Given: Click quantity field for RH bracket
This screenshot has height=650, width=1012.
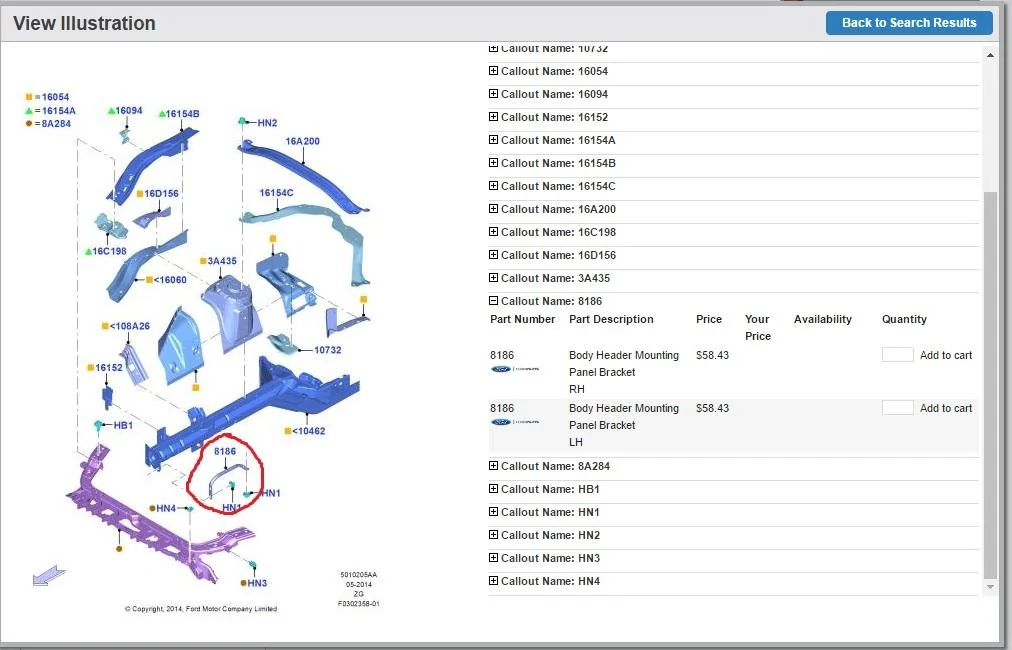Looking at the screenshot, I should pyautogui.click(x=897, y=354).
